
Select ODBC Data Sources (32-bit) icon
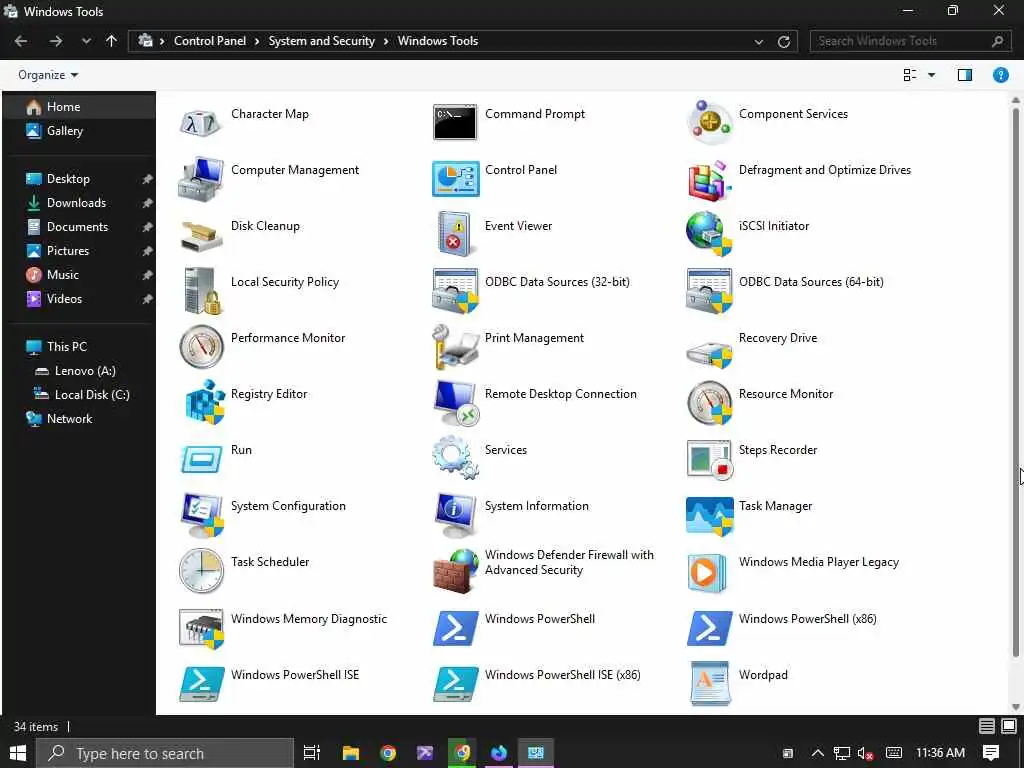455,291
